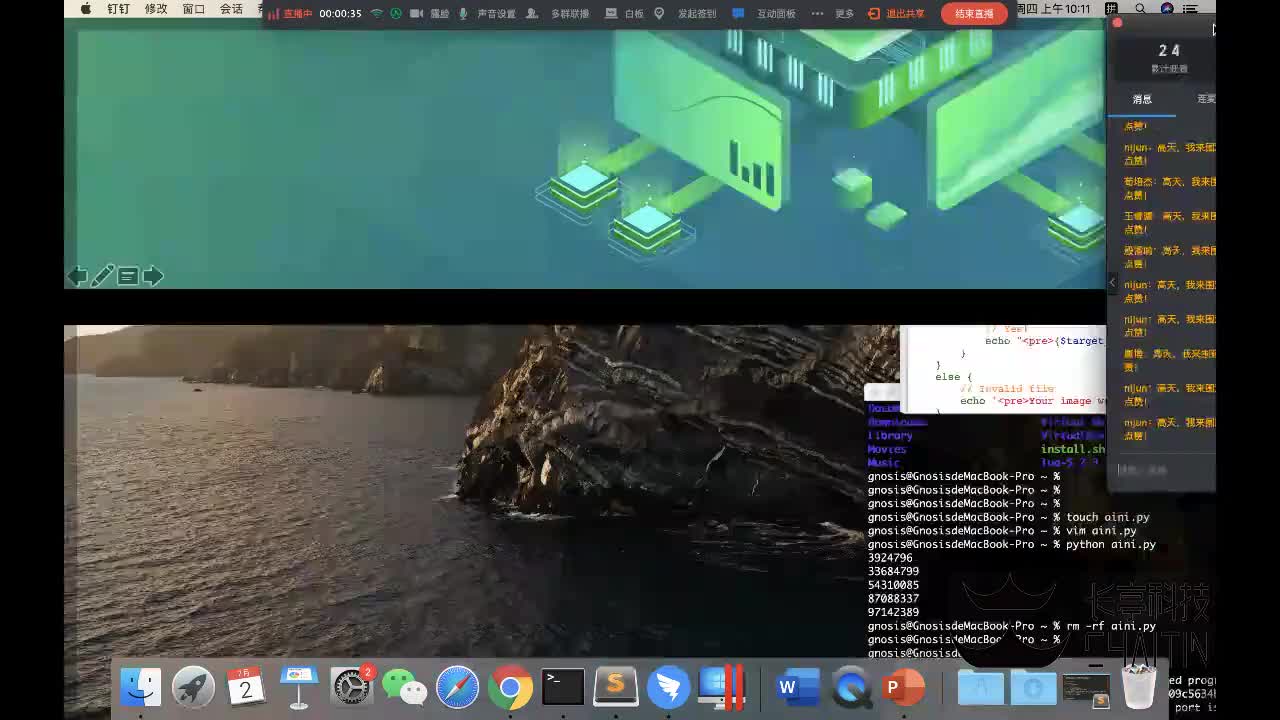Open Finder from the Dock
This screenshot has height=720, width=1280.
(141, 687)
